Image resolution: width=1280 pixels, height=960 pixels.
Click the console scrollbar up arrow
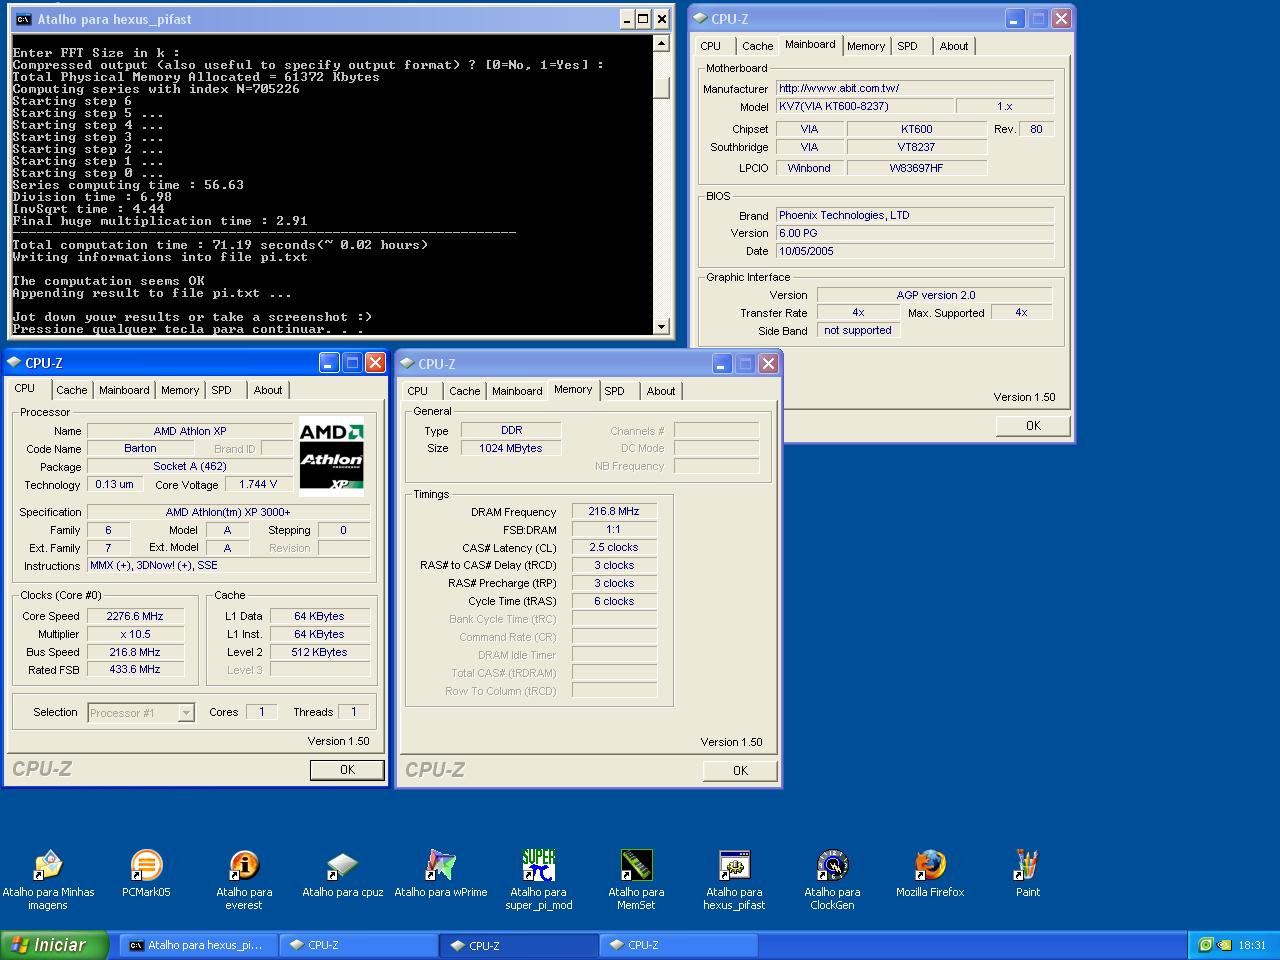[x=661, y=44]
